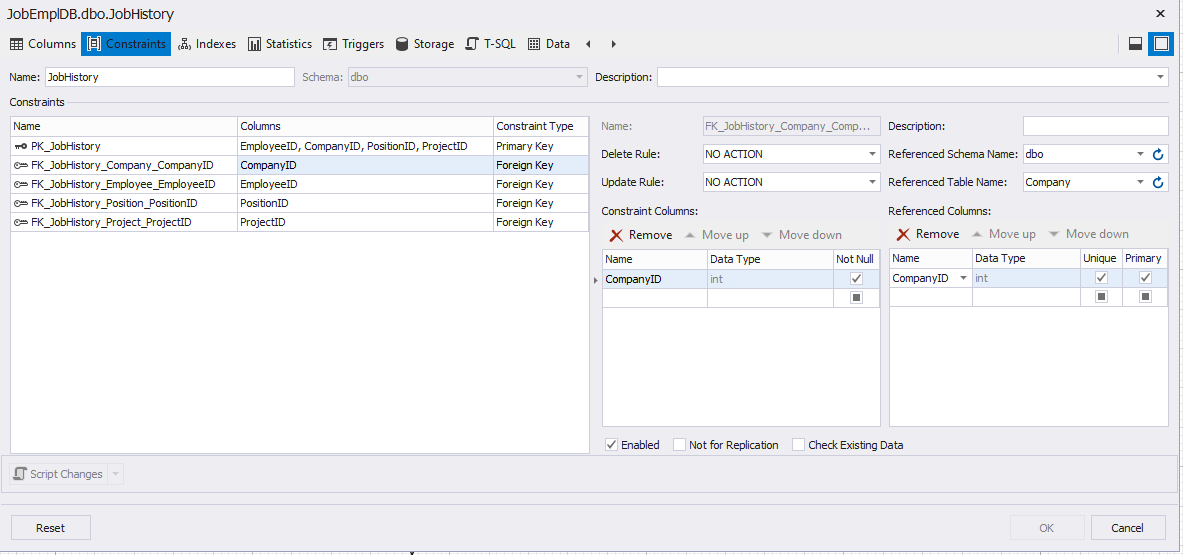Select FK_JobHistory_Position_PositionID constraint row
The width and height of the screenshot is (1183, 555).
(300, 204)
